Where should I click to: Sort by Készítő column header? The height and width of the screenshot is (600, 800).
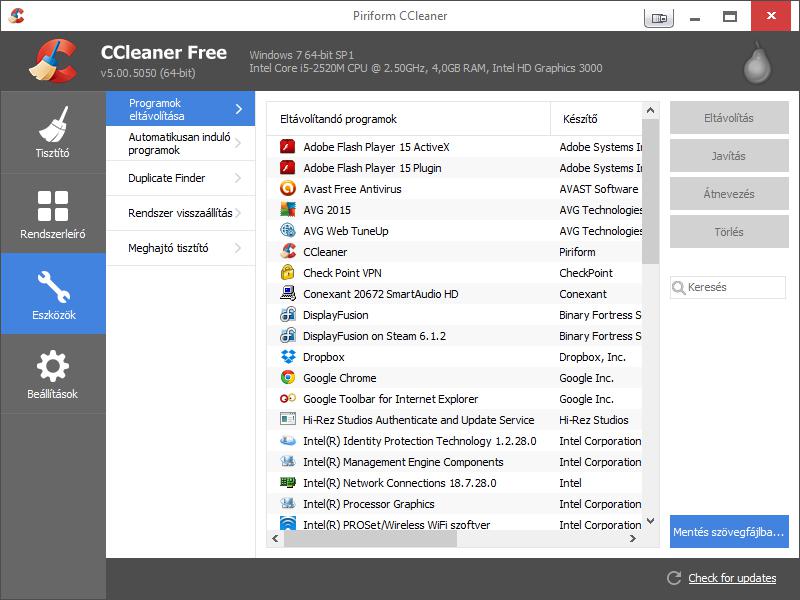point(596,119)
